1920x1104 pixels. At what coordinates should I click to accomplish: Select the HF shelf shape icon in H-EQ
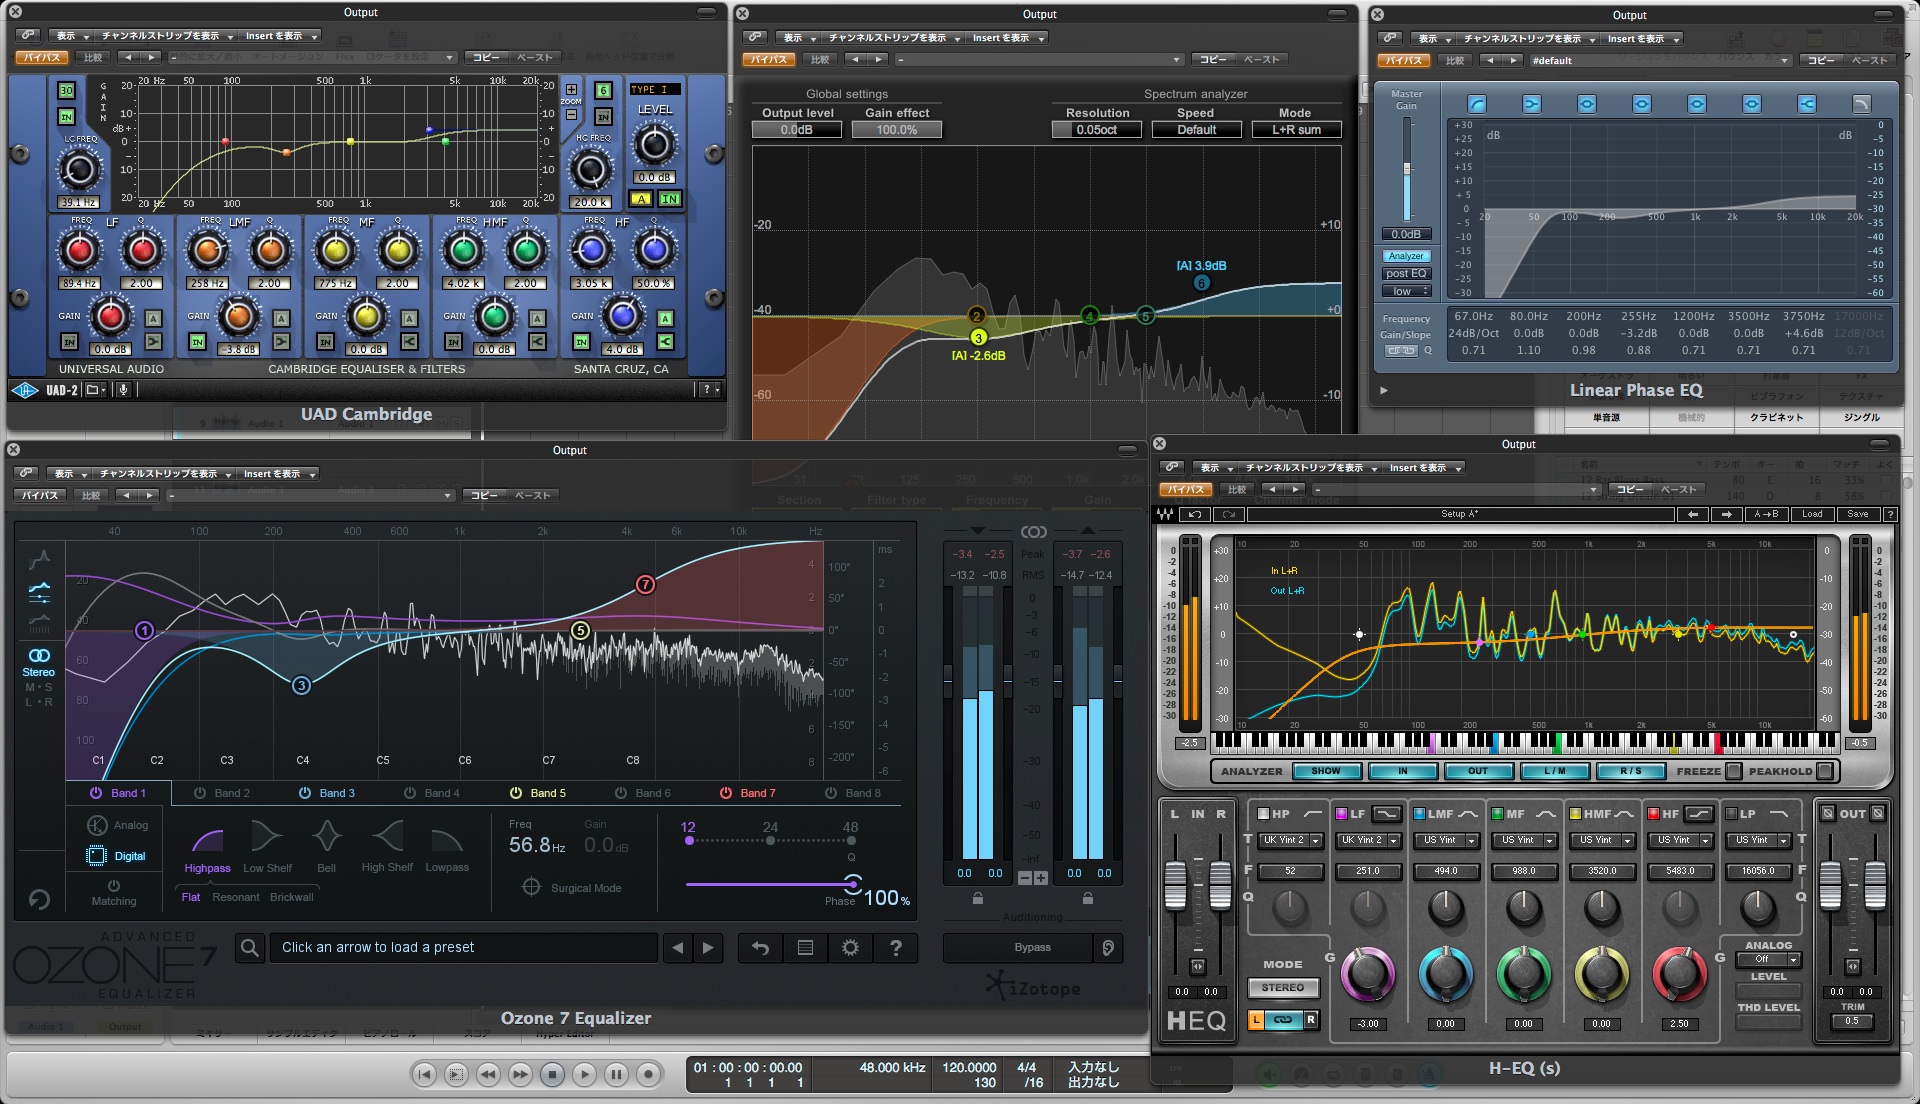(x=1698, y=814)
